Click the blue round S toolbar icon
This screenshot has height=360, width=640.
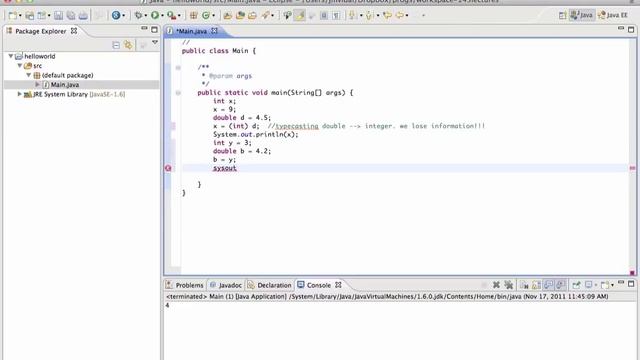(x=116, y=16)
